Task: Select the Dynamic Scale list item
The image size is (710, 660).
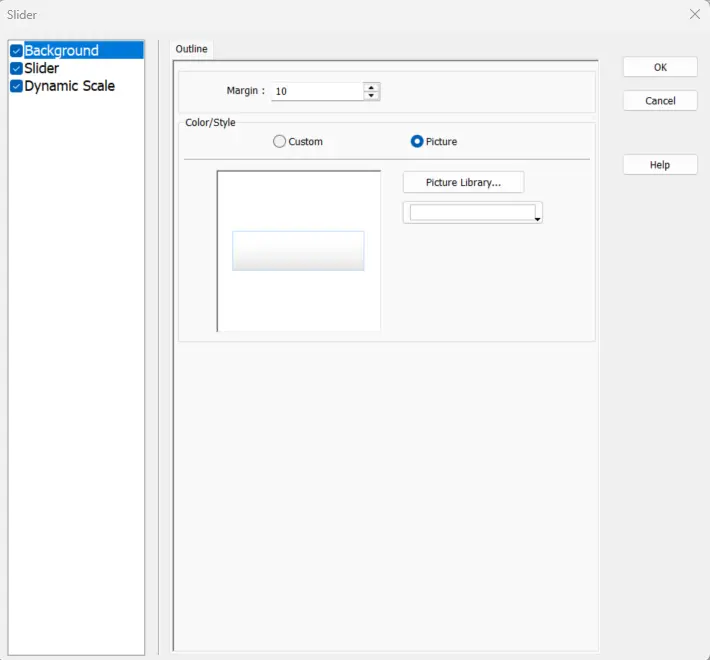Action: tap(70, 86)
